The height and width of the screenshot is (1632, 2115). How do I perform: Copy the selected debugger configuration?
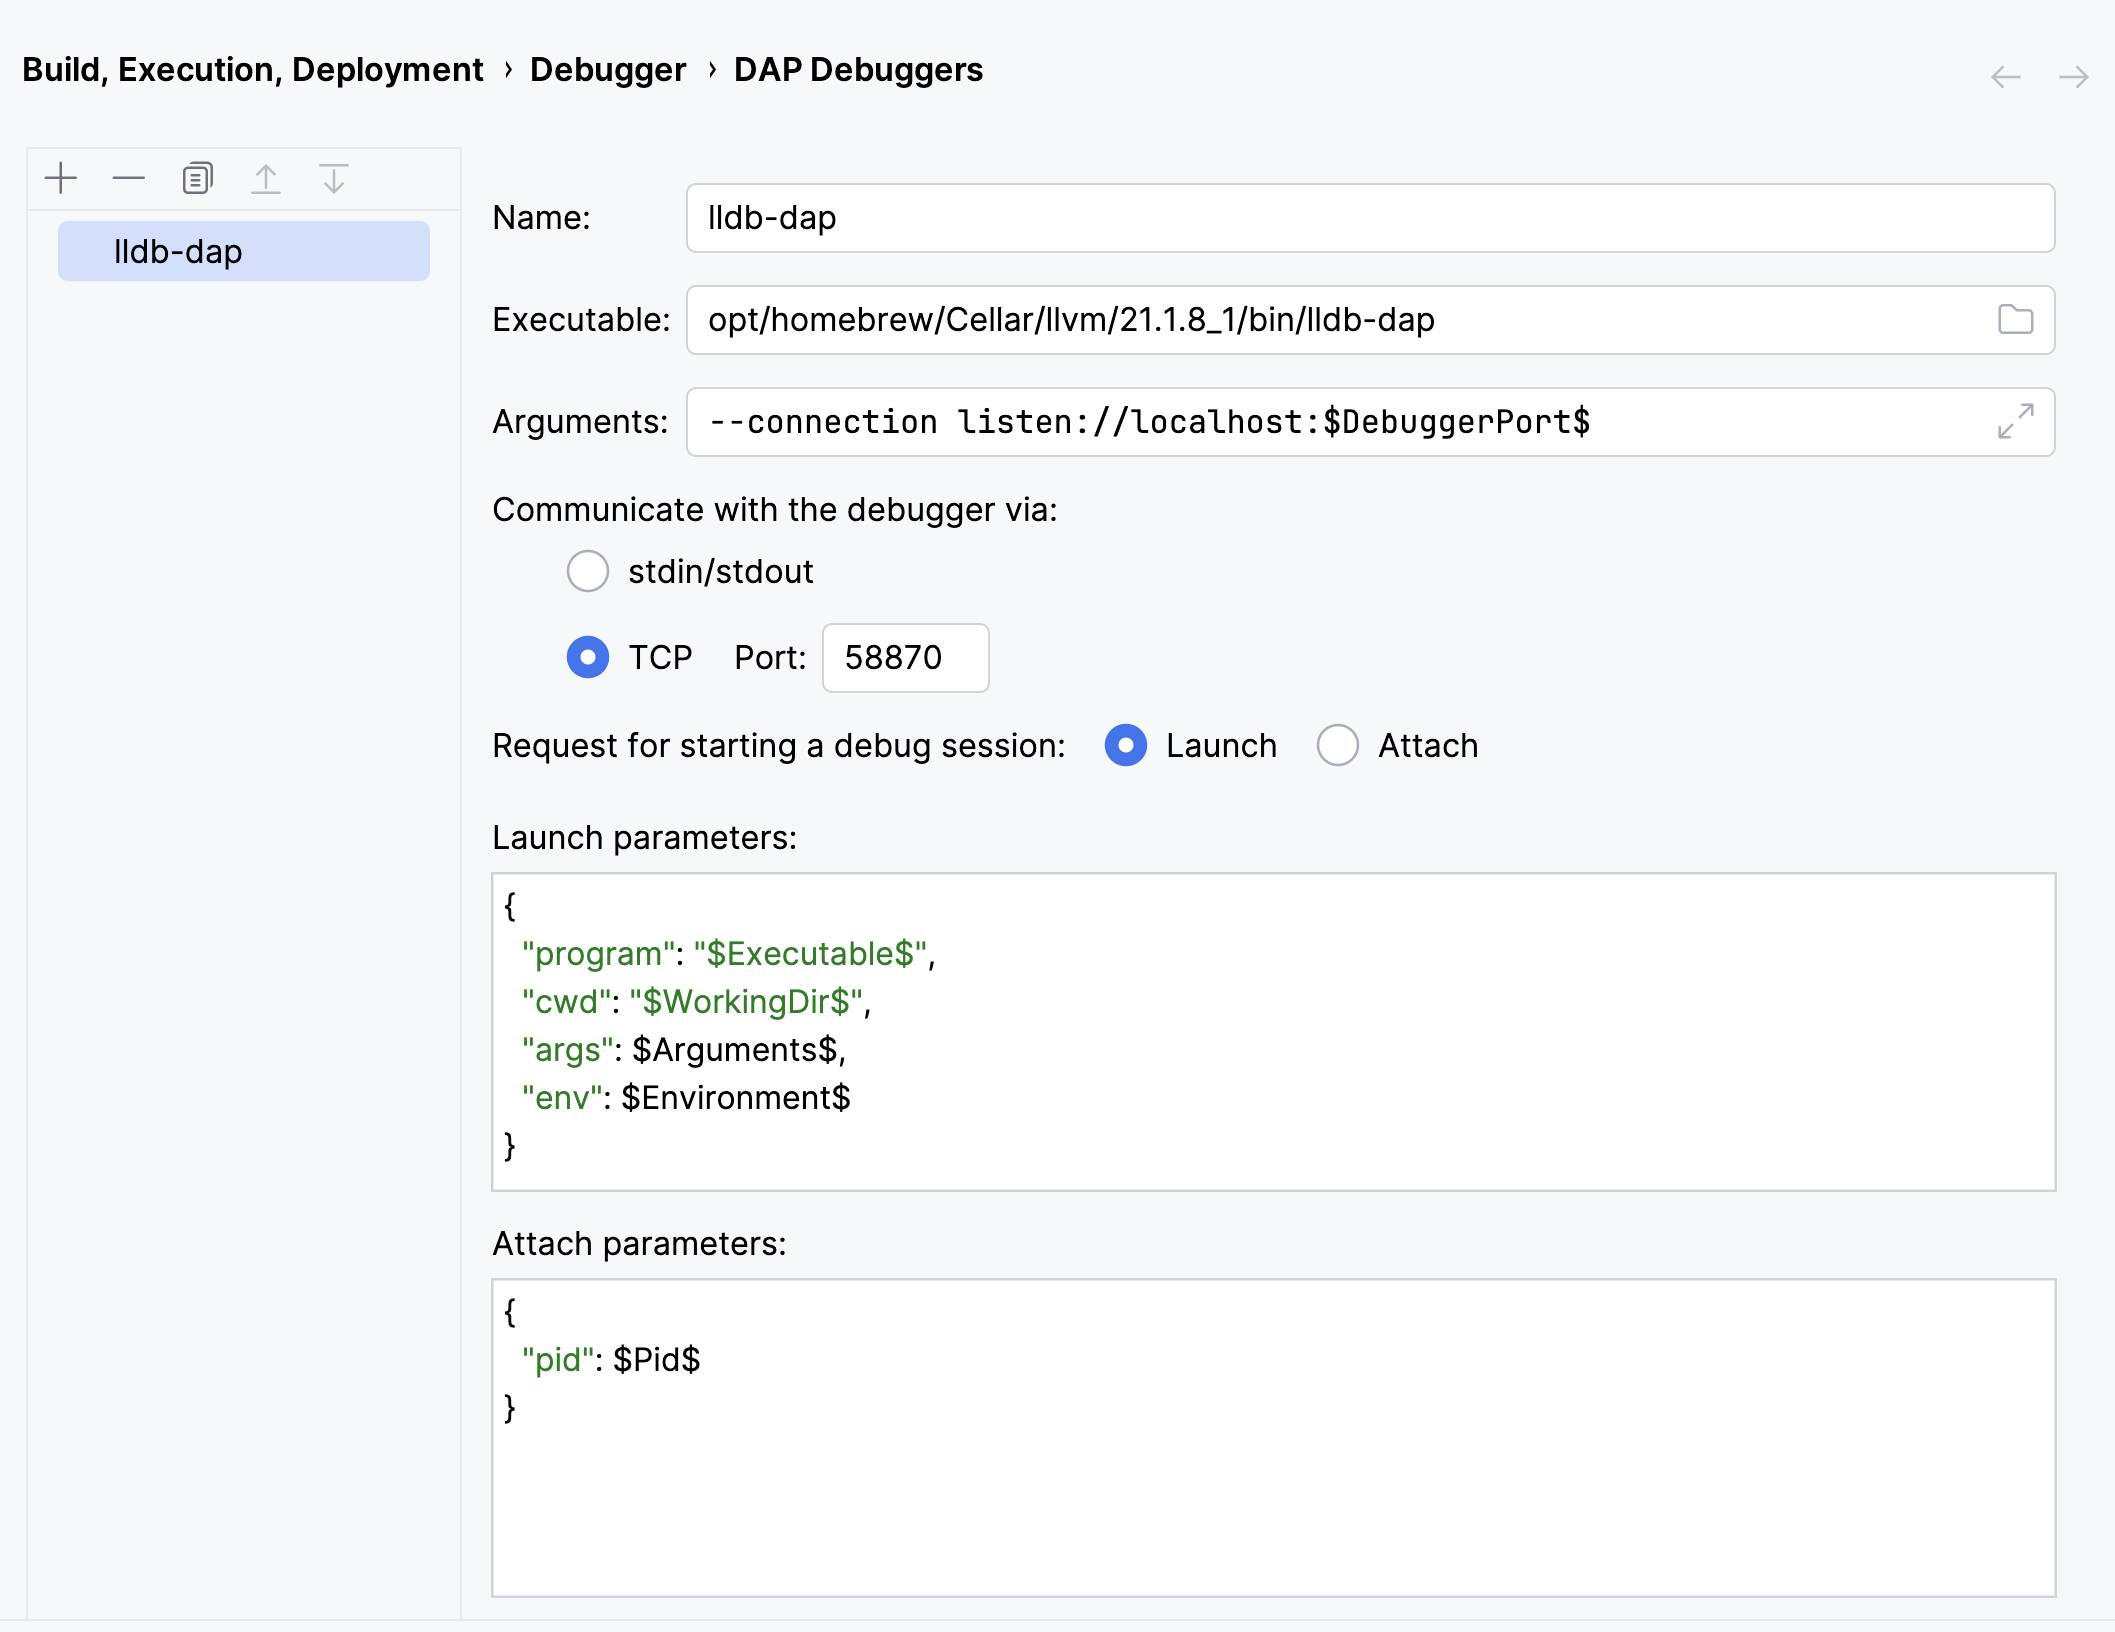(197, 179)
